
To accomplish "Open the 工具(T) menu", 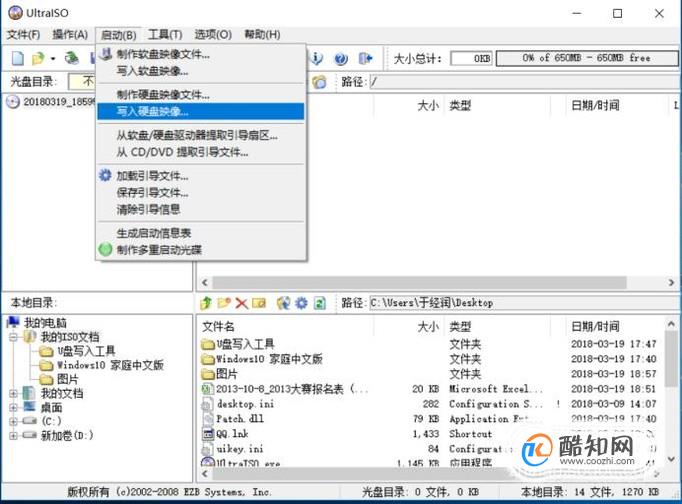I will click(165, 34).
